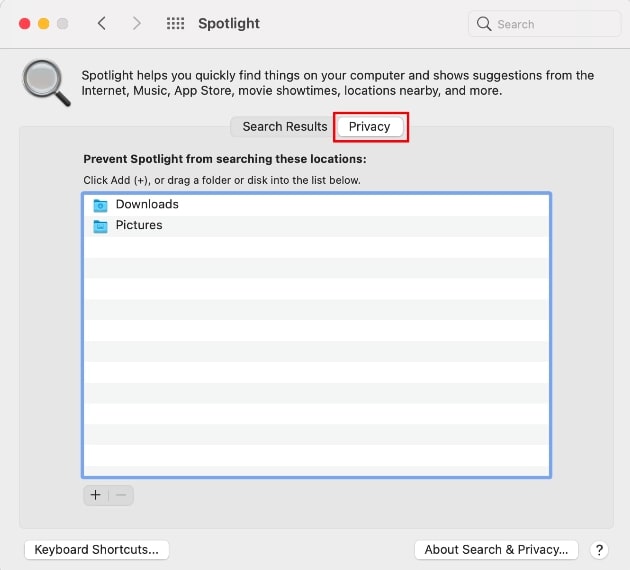The image size is (630, 570).
Task: Click the back navigation arrow
Action: [102, 23]
